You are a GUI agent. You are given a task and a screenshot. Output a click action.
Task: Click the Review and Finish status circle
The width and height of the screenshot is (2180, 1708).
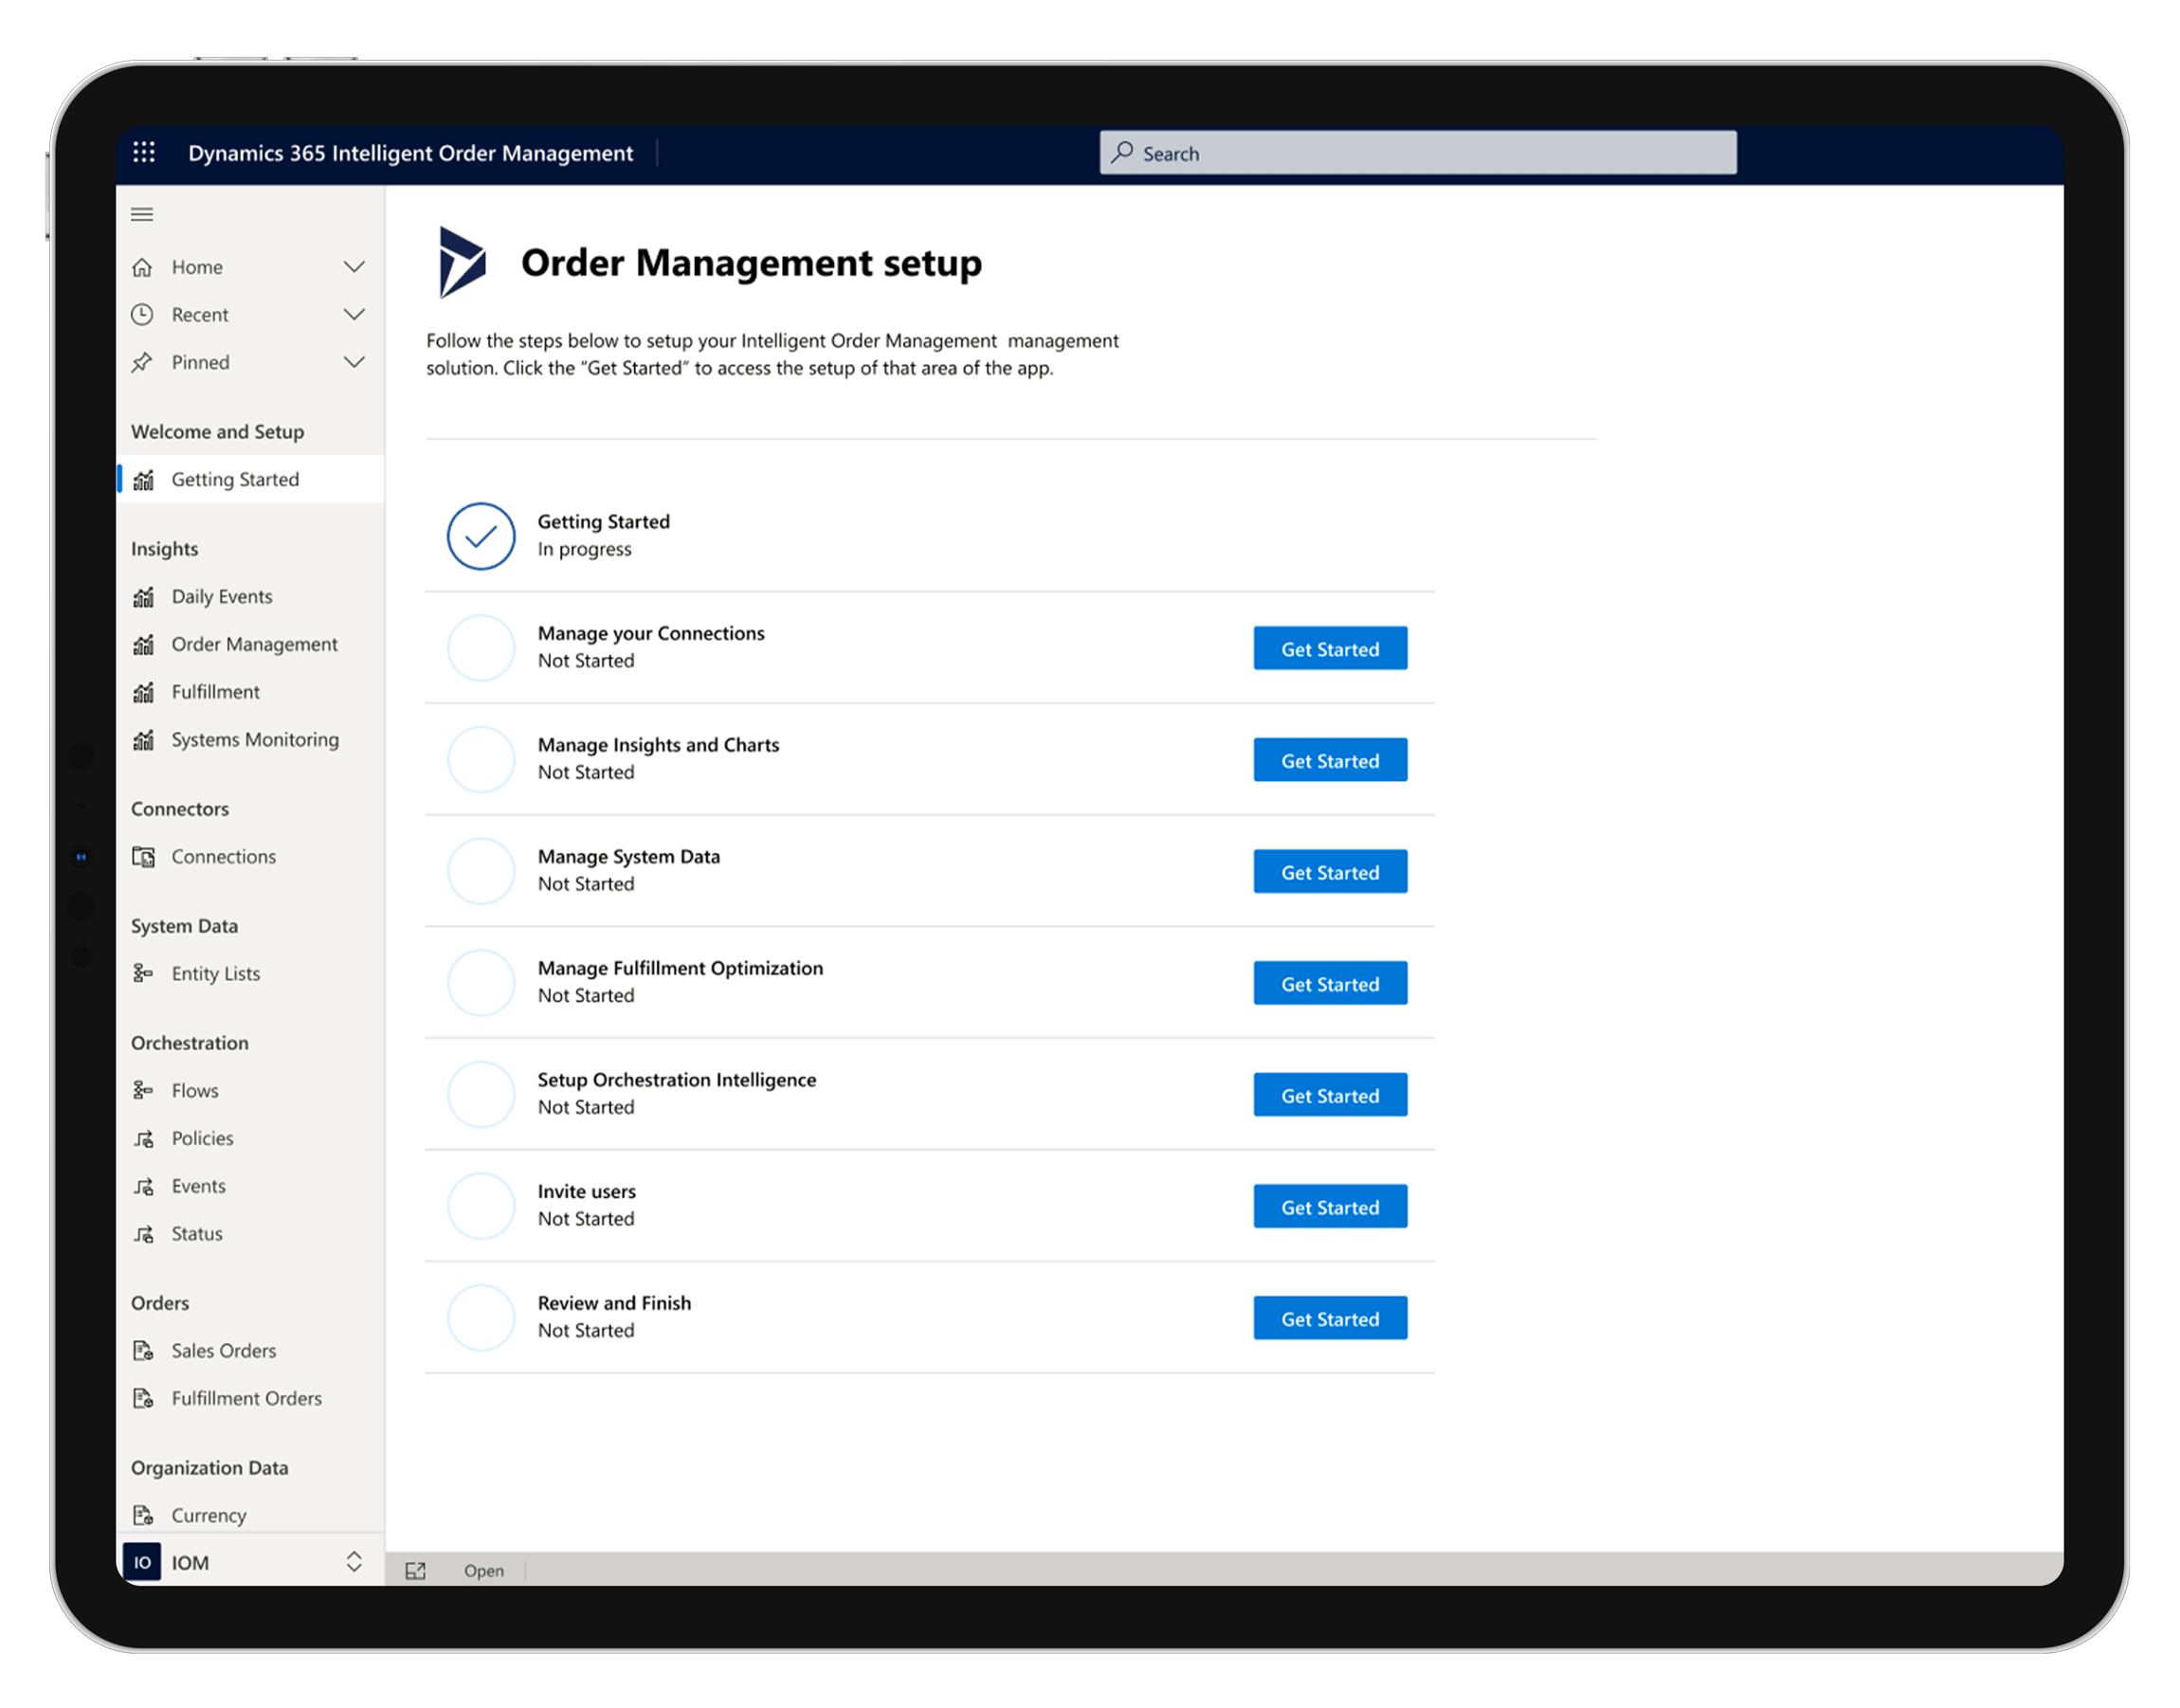click(481, 1318)
